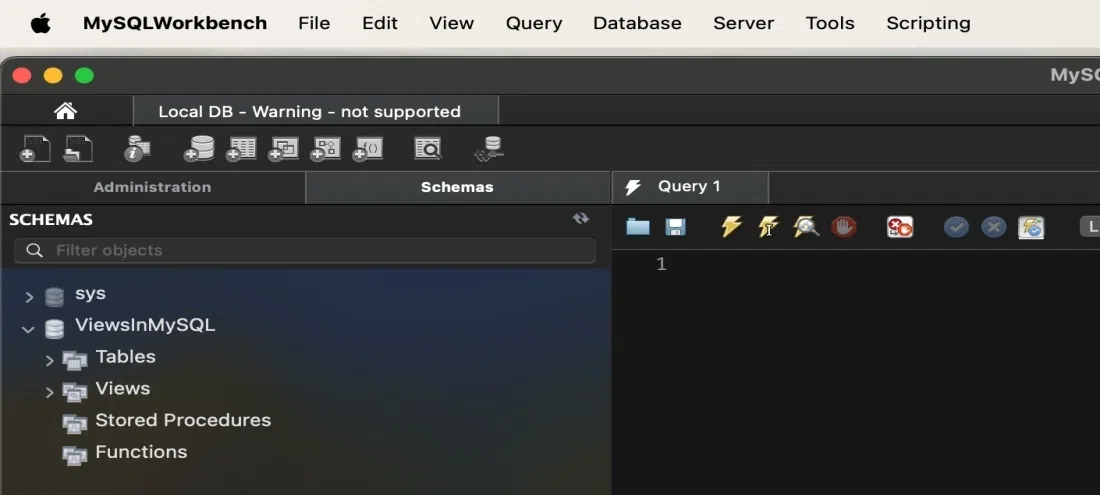Viewport: 1100px width, 495px height.
Task: Create new table toolbar icon
Action: pos(241,149)
